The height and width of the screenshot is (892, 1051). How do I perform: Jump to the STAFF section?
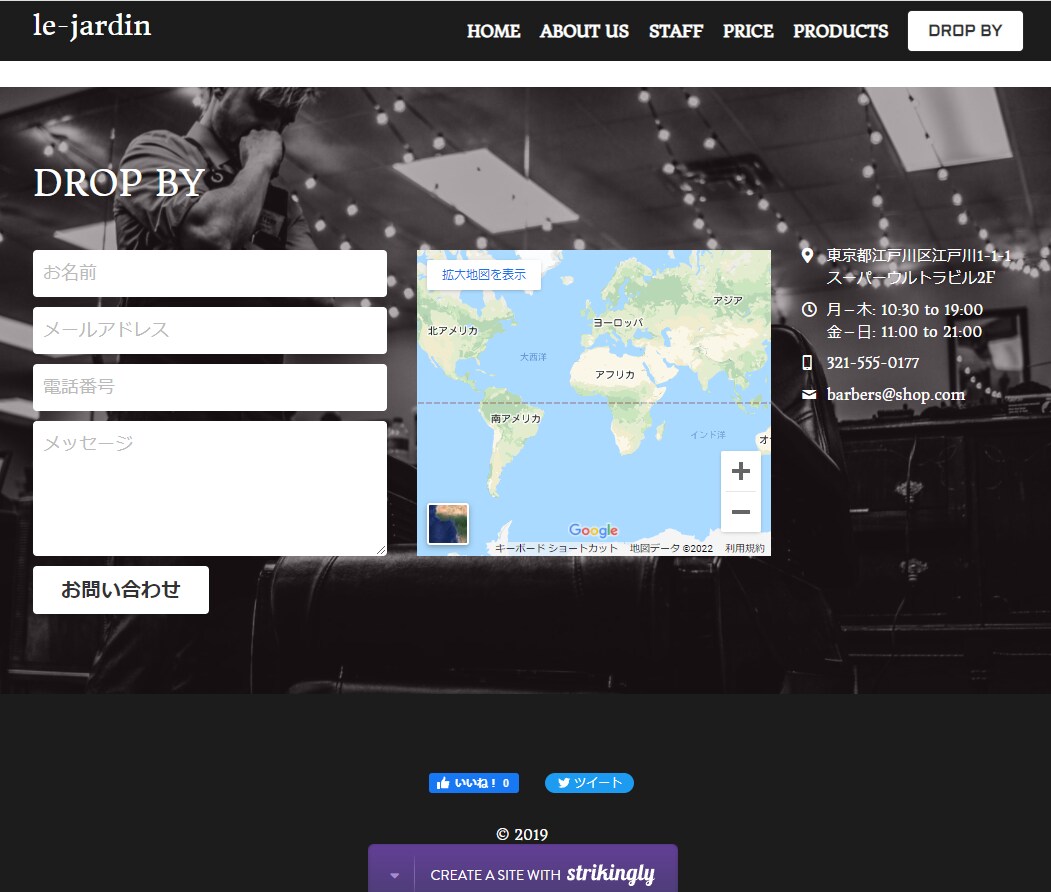(x=676, y=31)
